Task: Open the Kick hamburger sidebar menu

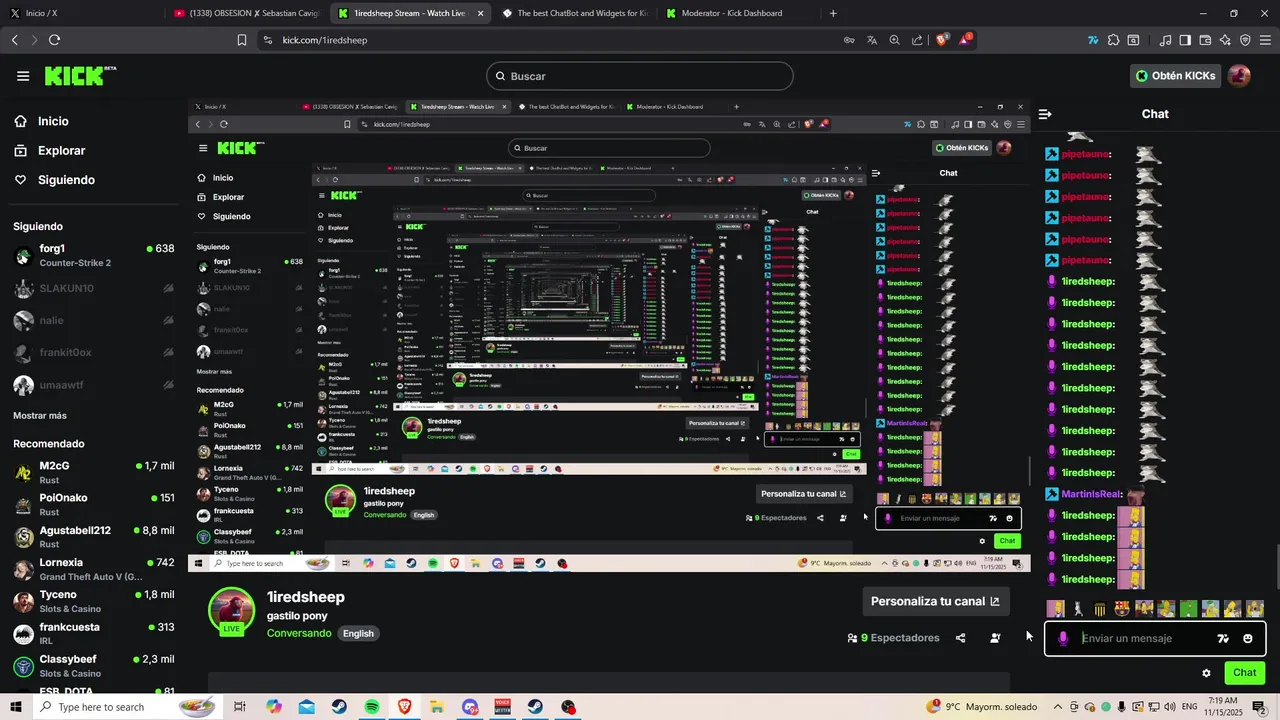Action: click(x=23, y=76)
